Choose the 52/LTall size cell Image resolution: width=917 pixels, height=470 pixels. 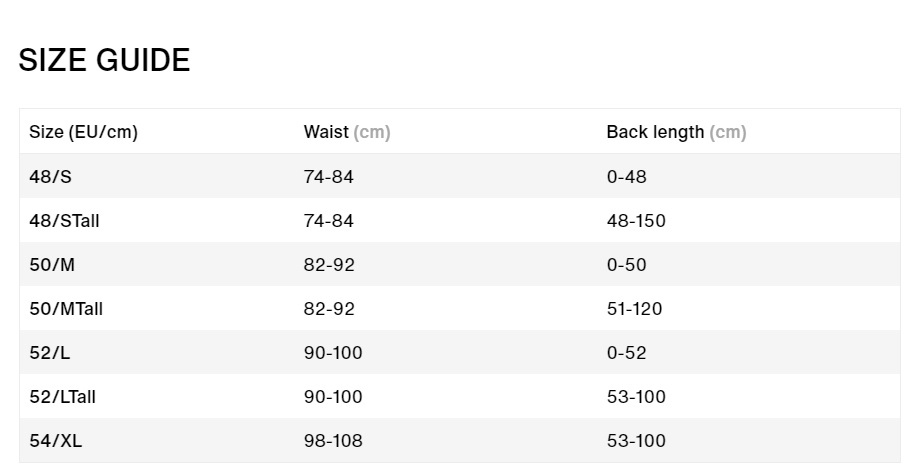tap(63, 396)
